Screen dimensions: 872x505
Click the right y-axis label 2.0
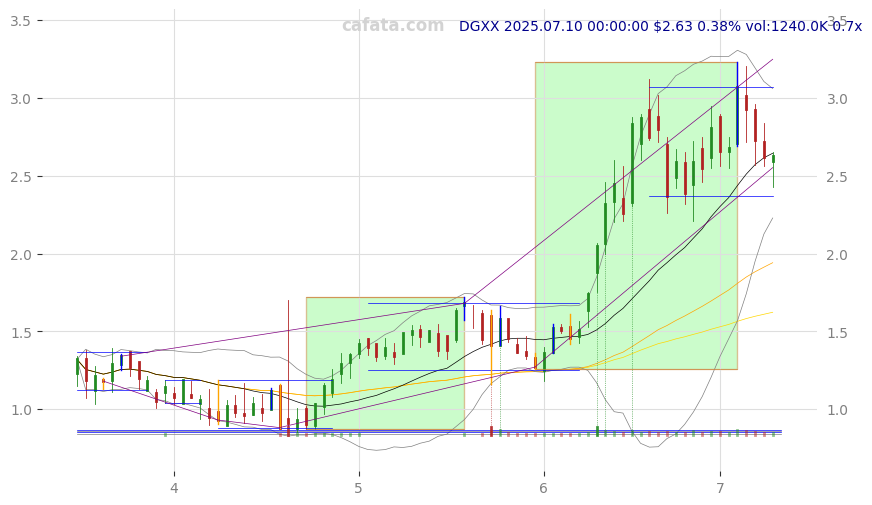(837, 255)
